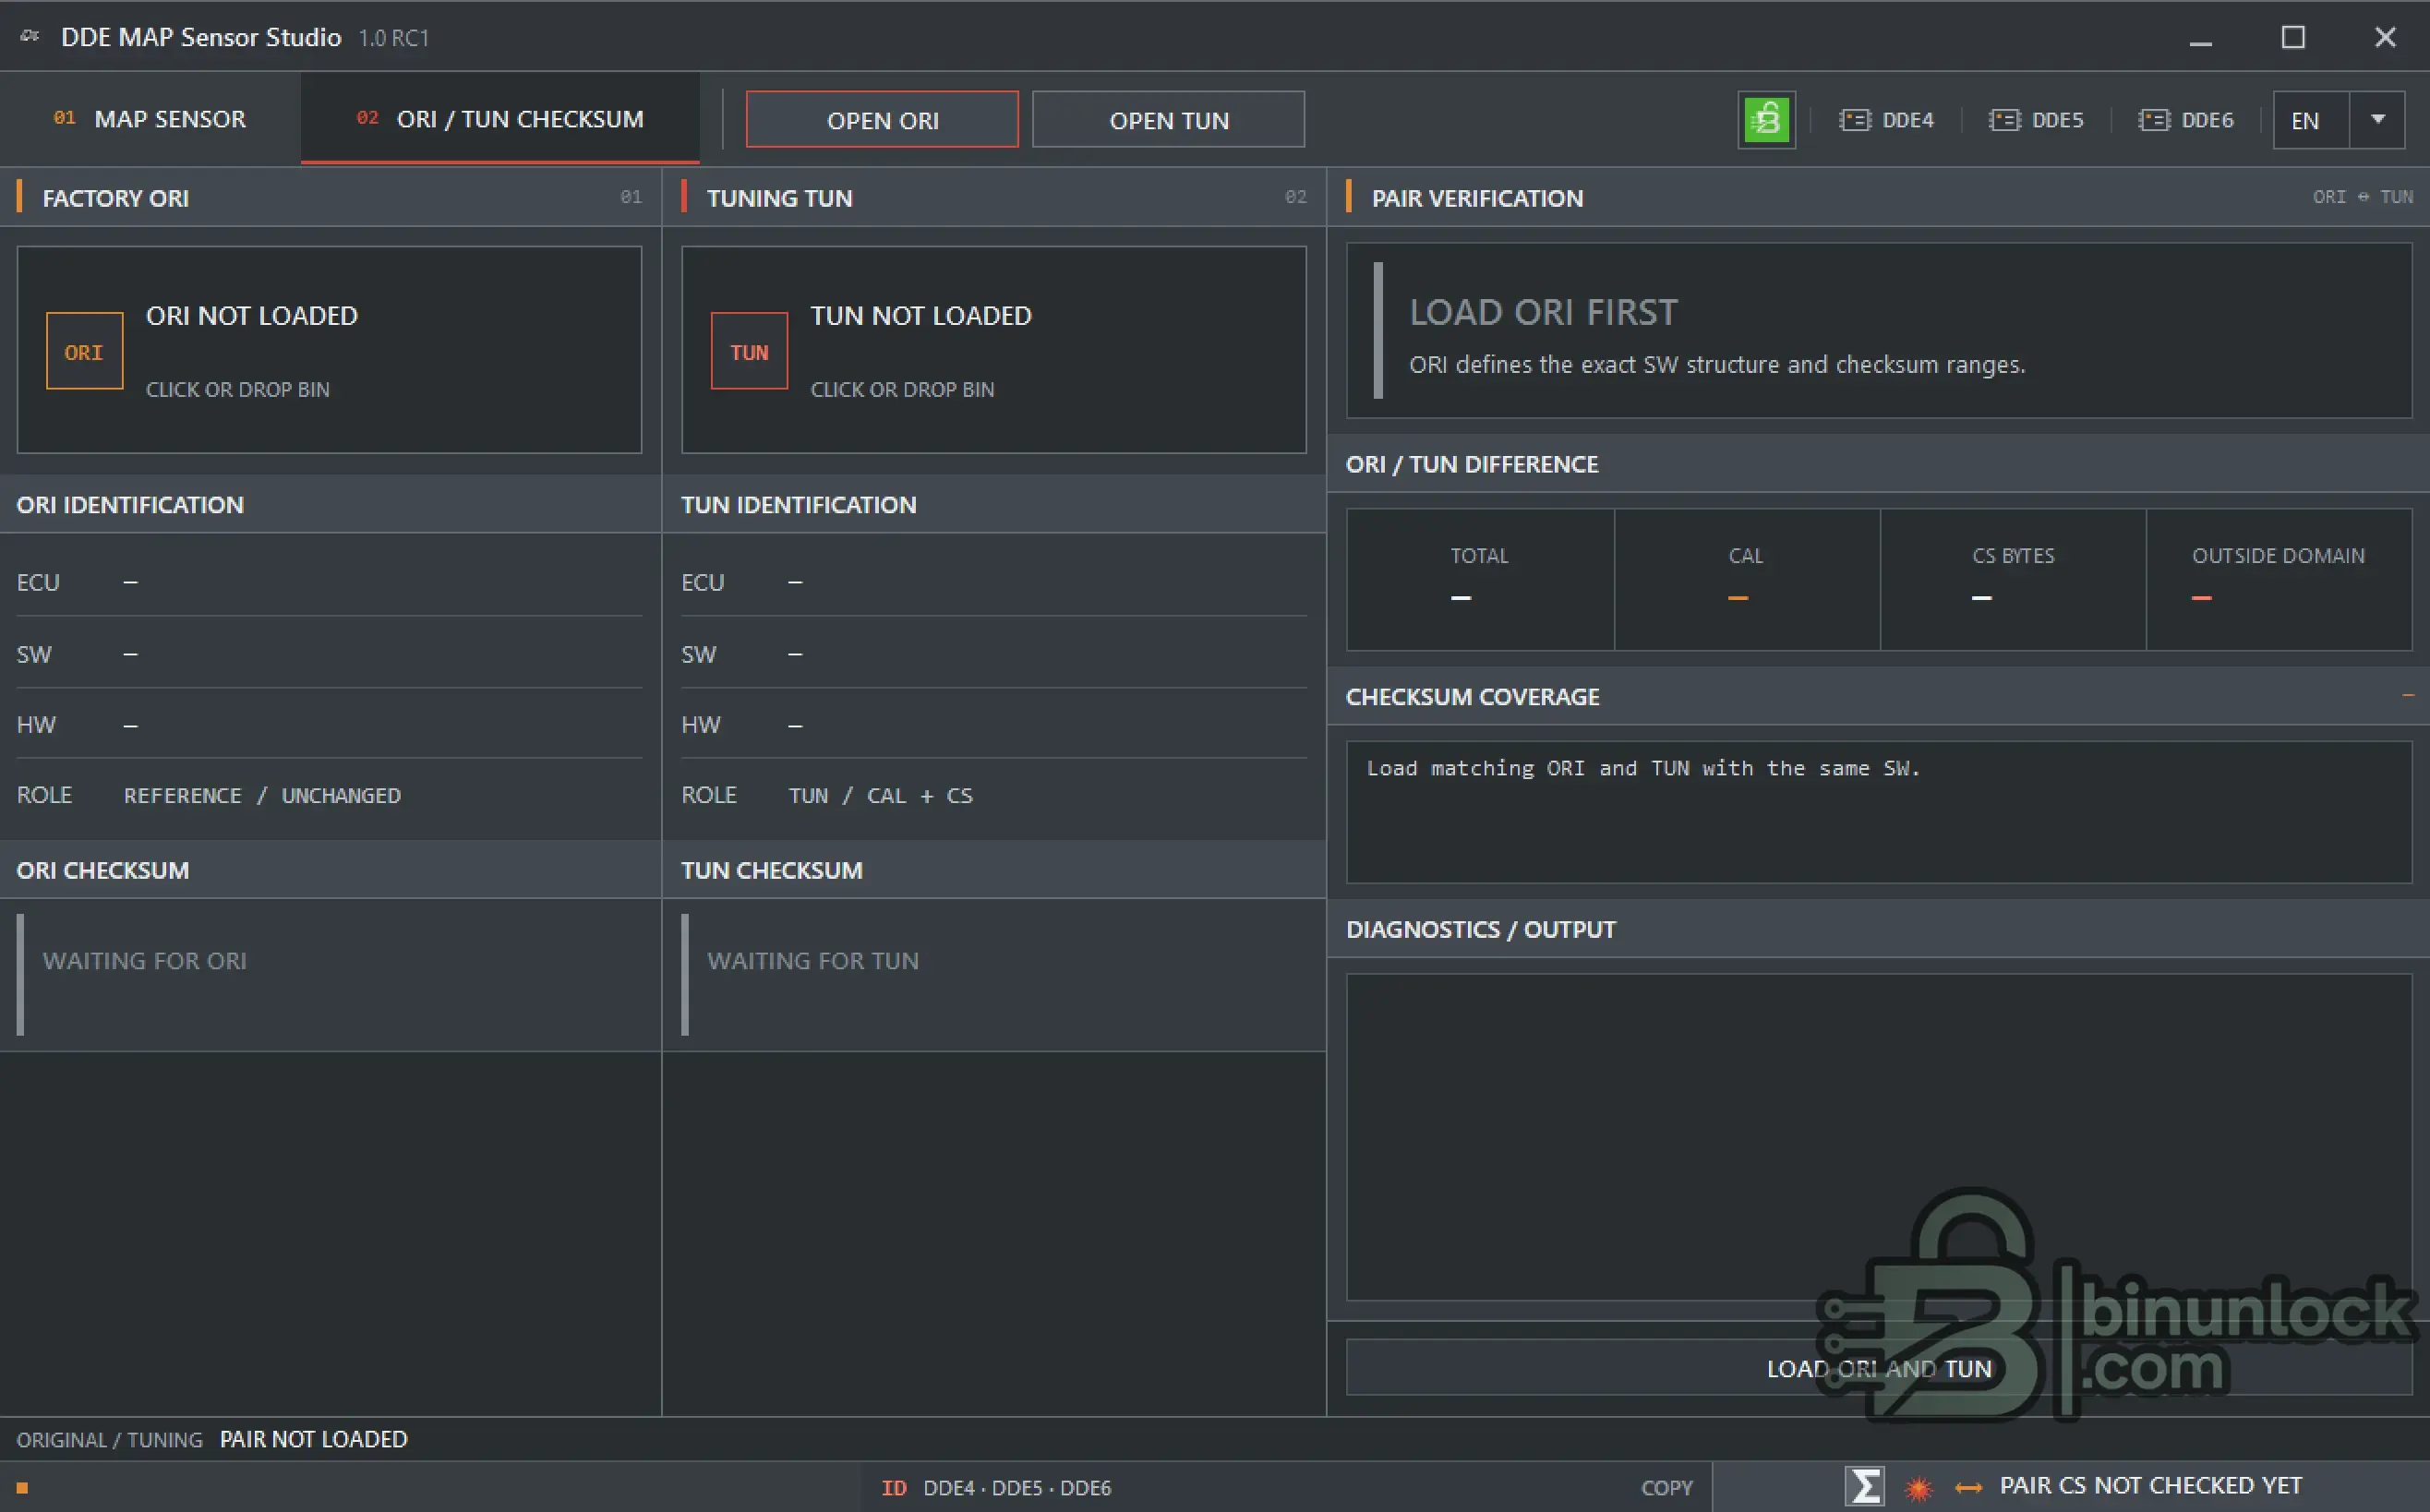Click the ECU row under TUN IDENTIFICATION
This screenshot has height=1512, width=2430.
[x=994, y=582]
